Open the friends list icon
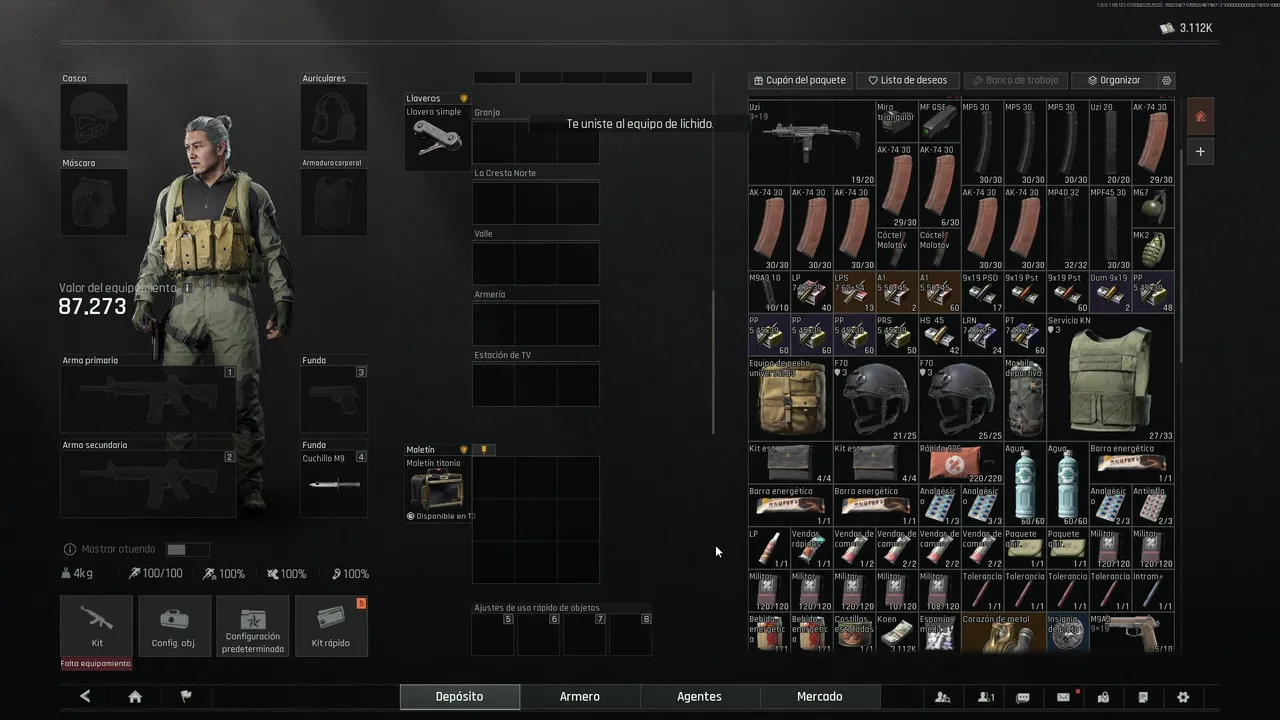 [x=986, y=697]
